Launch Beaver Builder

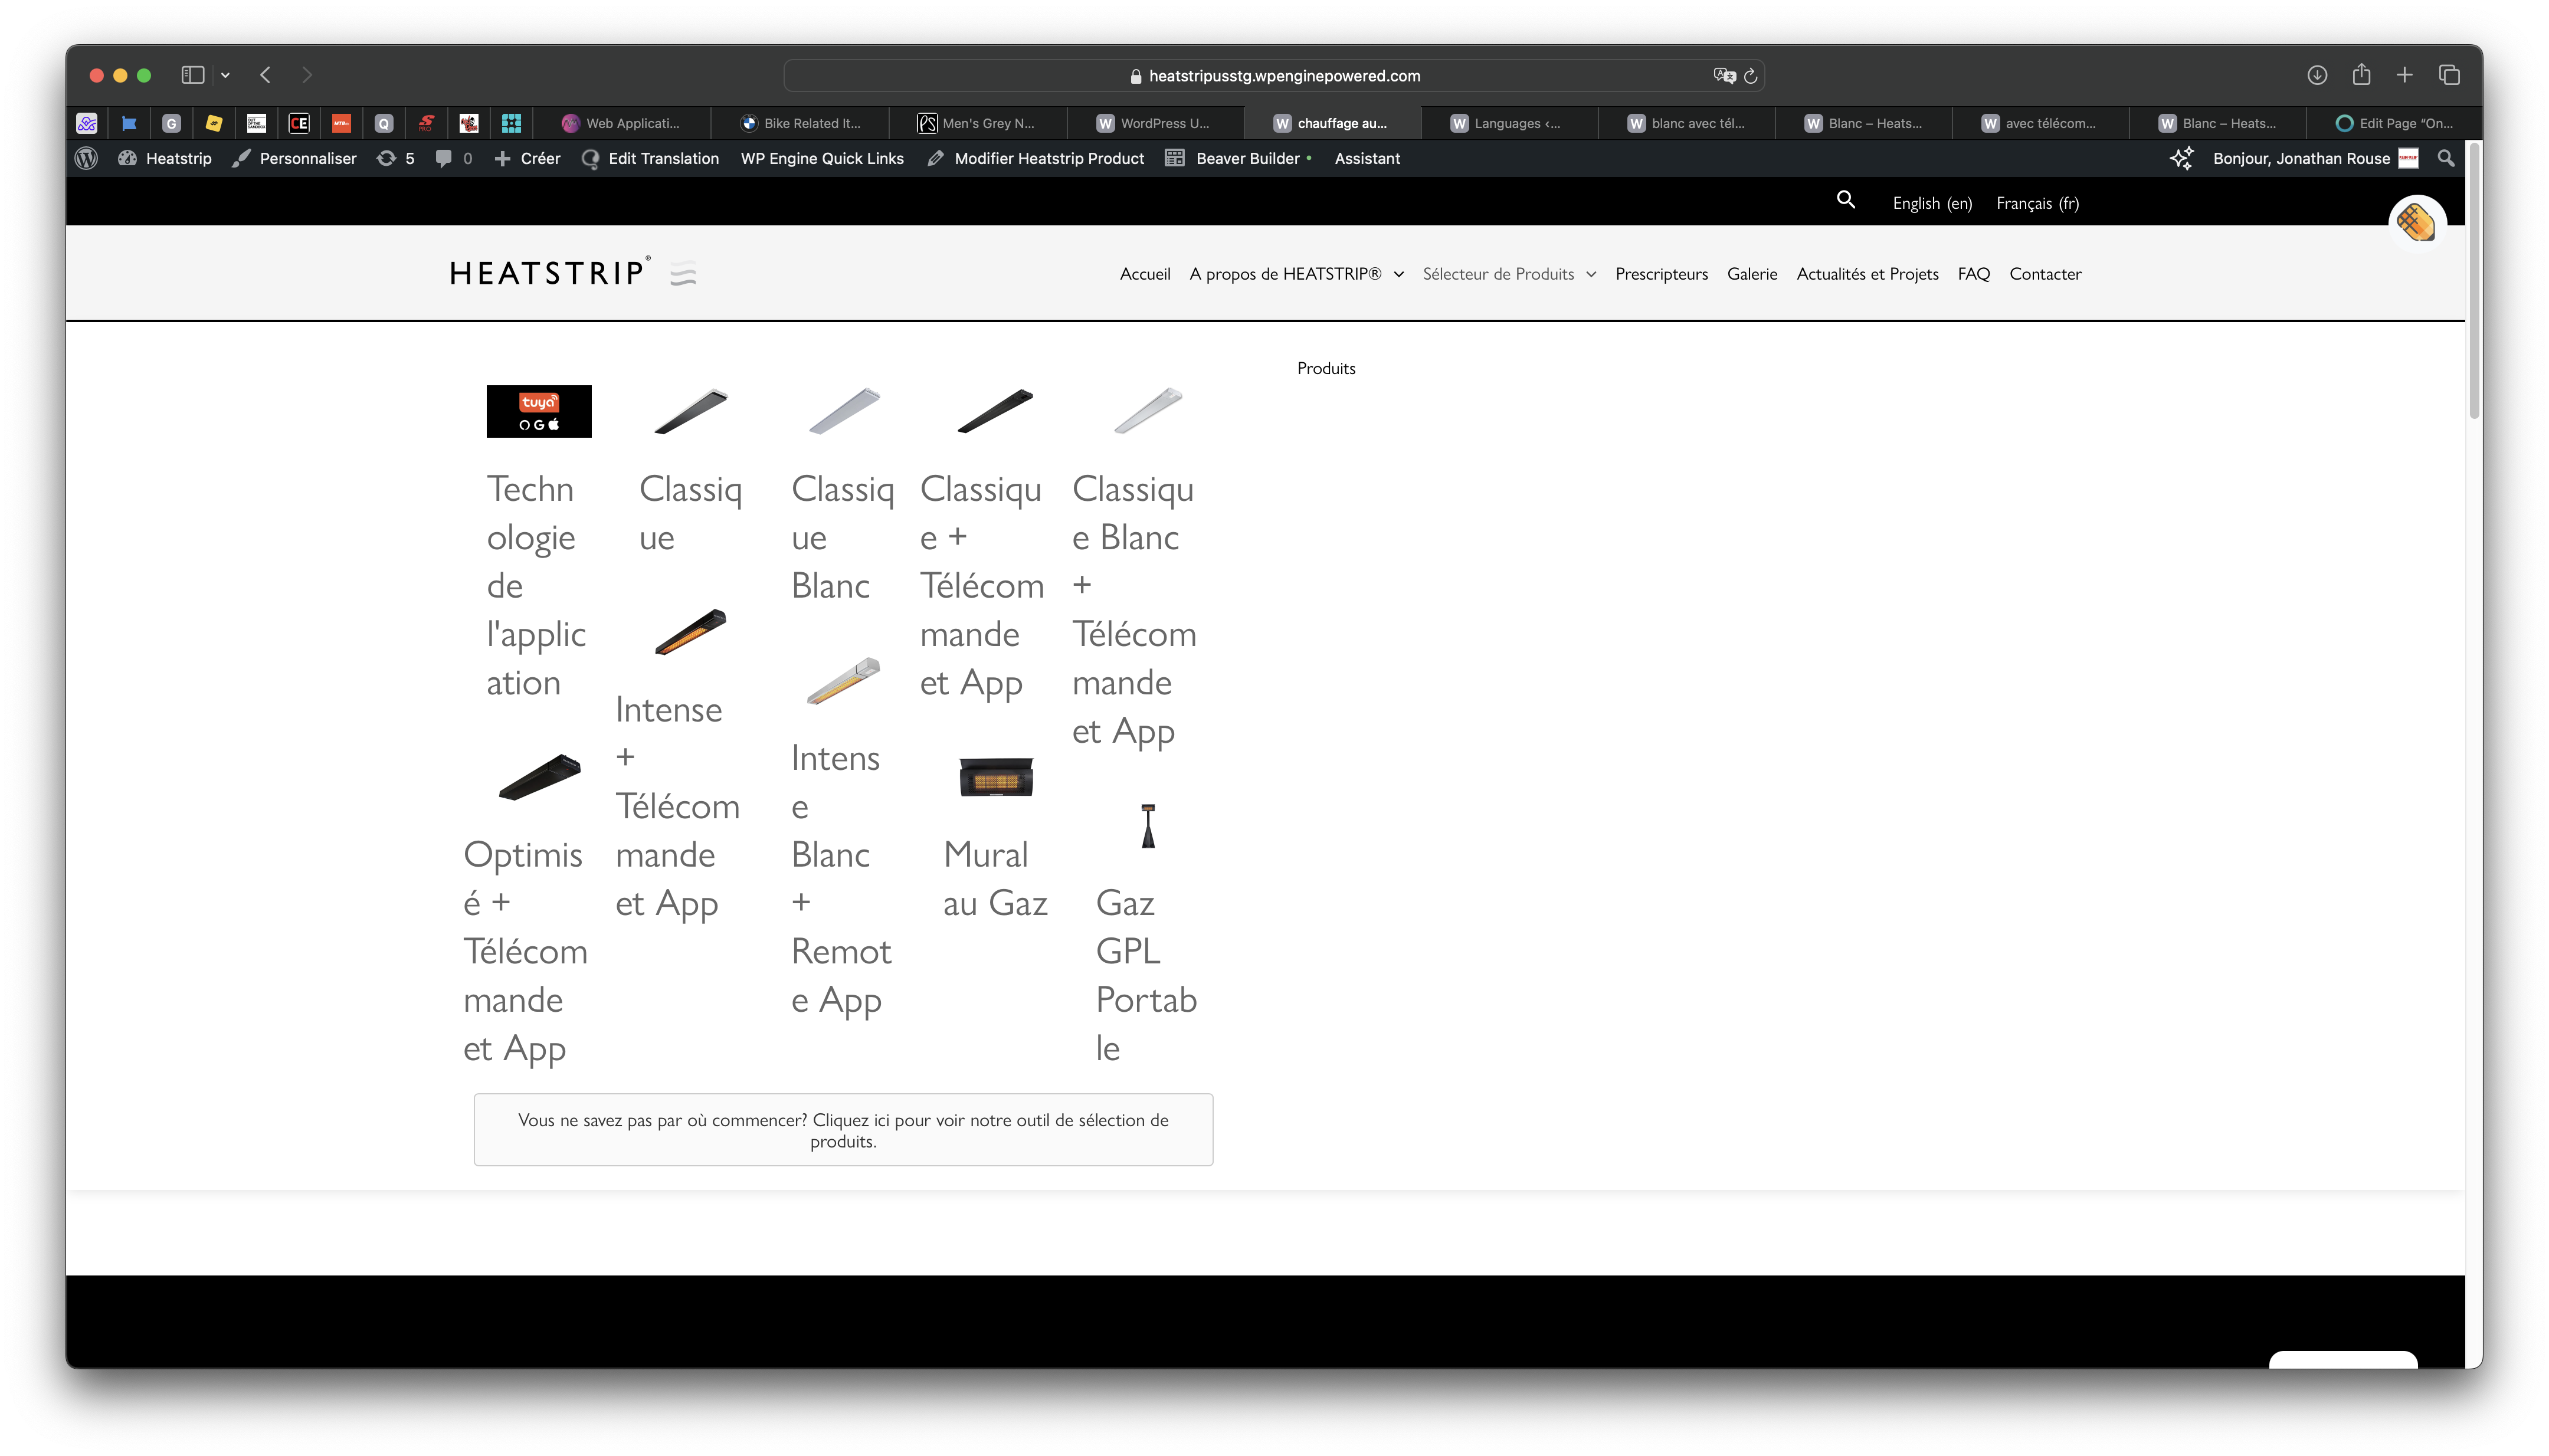tap(1238, 158)
